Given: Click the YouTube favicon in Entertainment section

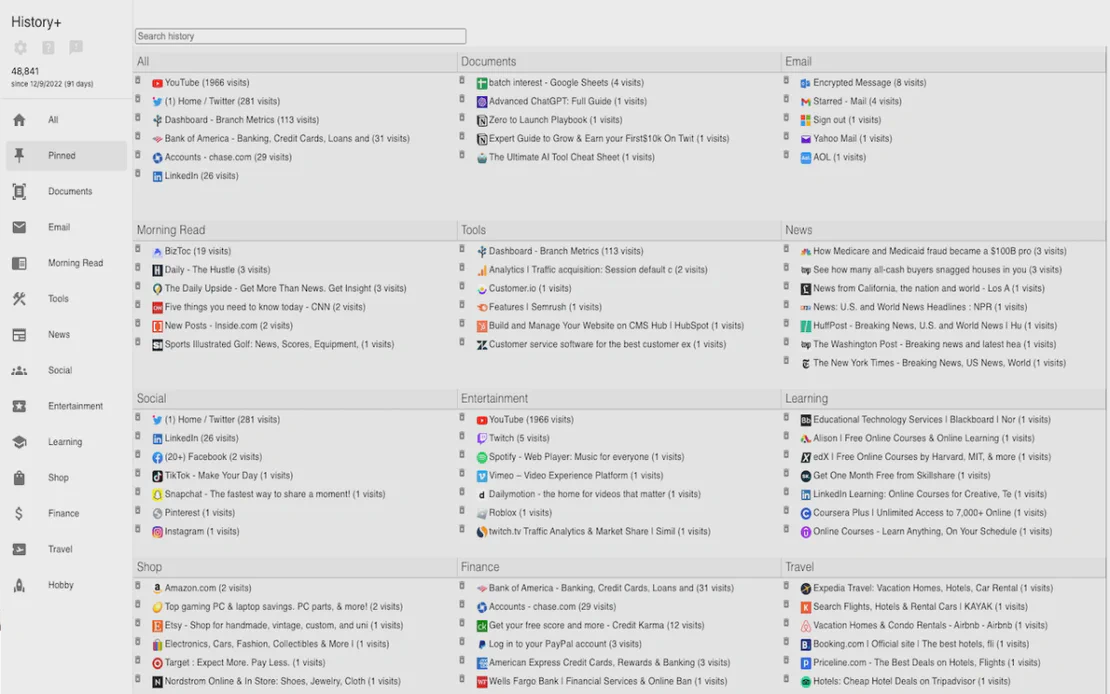Looking at the screenshot, I should [x=481, y=420].
